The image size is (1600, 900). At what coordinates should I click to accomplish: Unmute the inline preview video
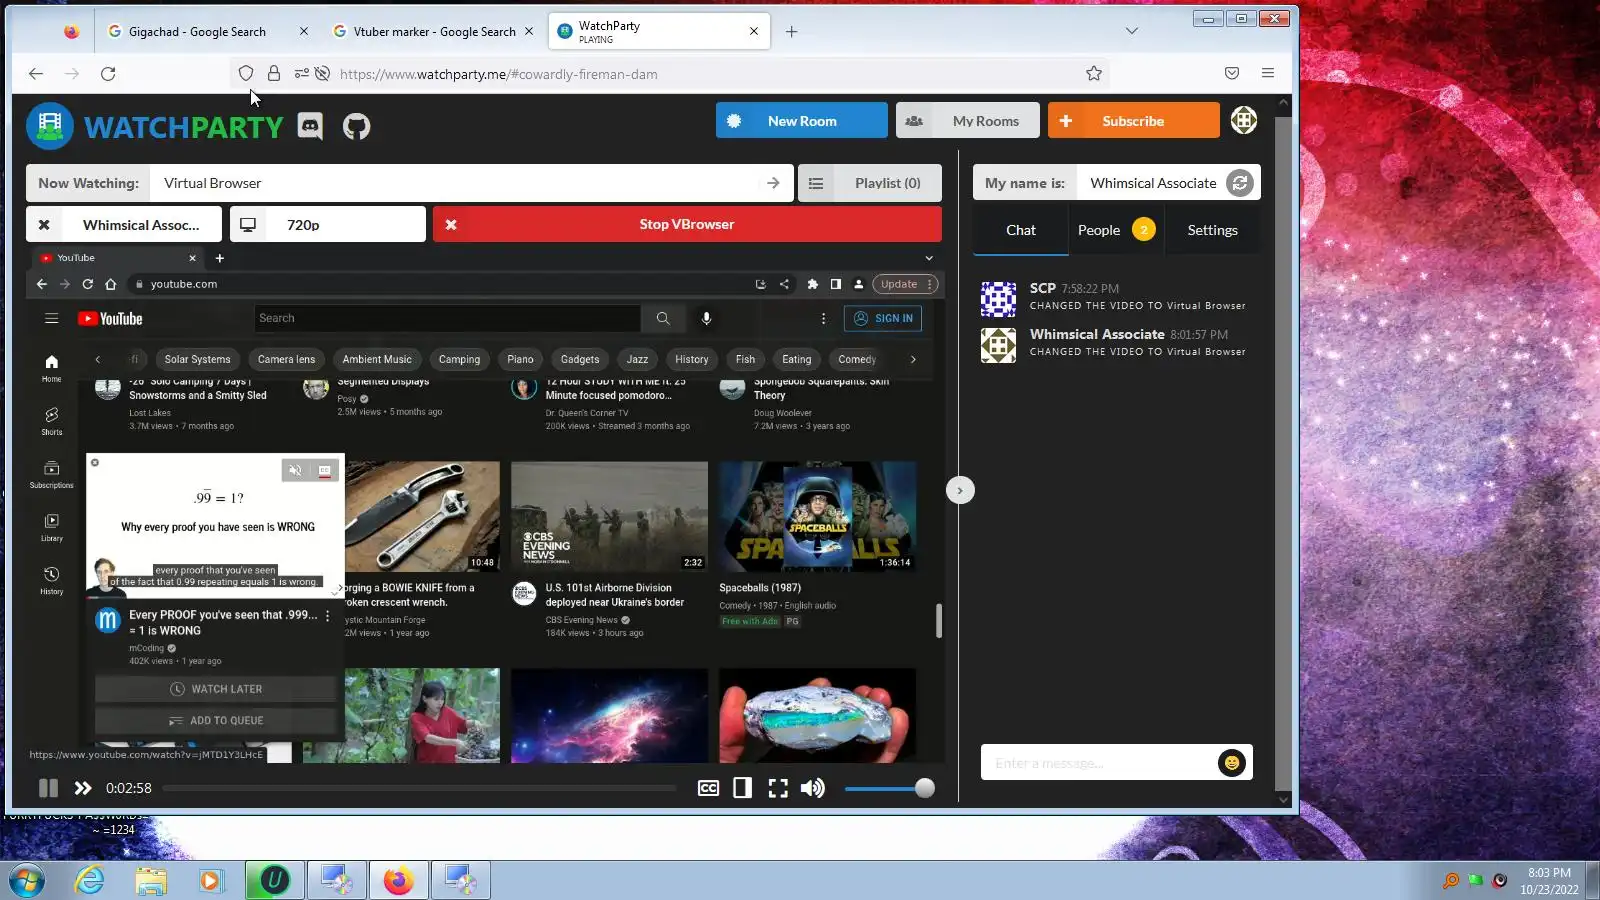point(295,470)
